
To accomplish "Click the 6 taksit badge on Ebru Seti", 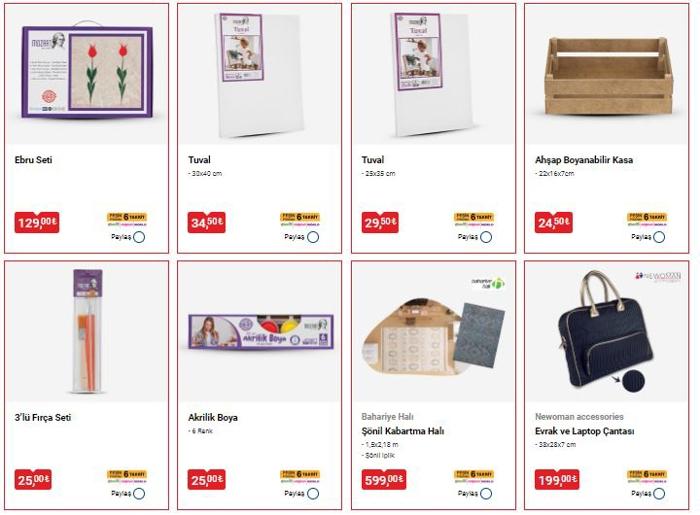I will 127,219.
